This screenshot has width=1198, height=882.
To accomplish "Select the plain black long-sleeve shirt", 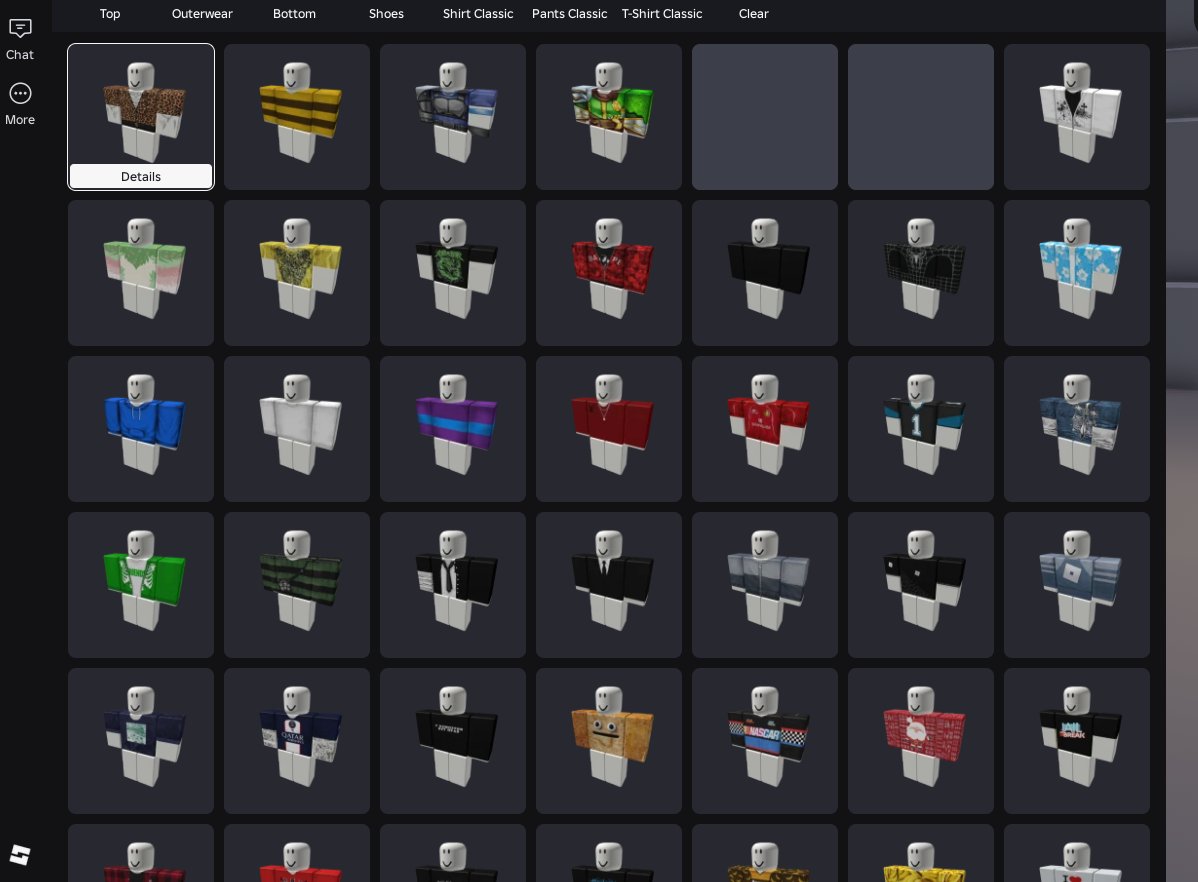I will click(765, 273).
